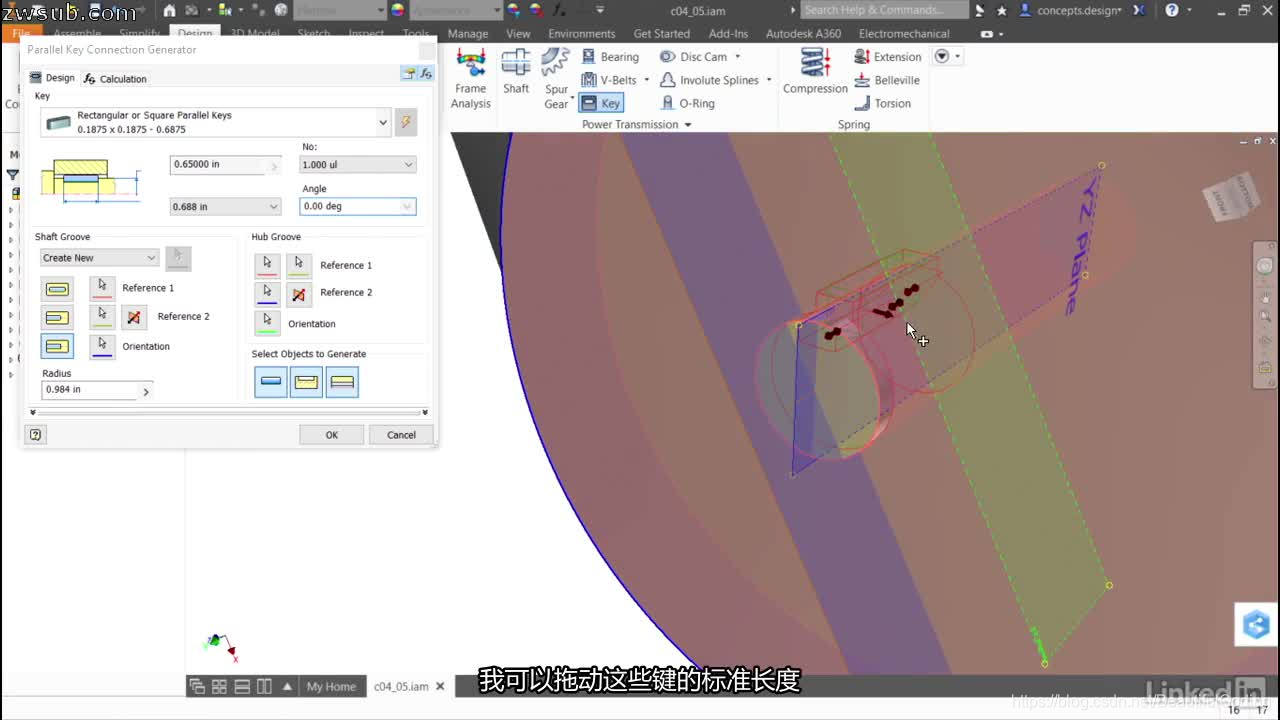Launch the Compression spring generator
Screen dimensions: 1280x720
(x=815, y=72)
